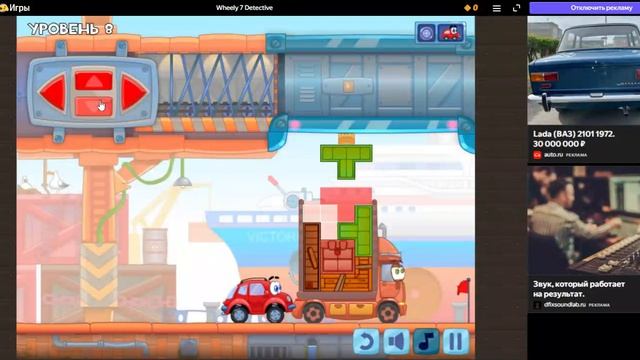Click the wooden crate in the truck
Screen dimensions: 640x360
[311, 257]
